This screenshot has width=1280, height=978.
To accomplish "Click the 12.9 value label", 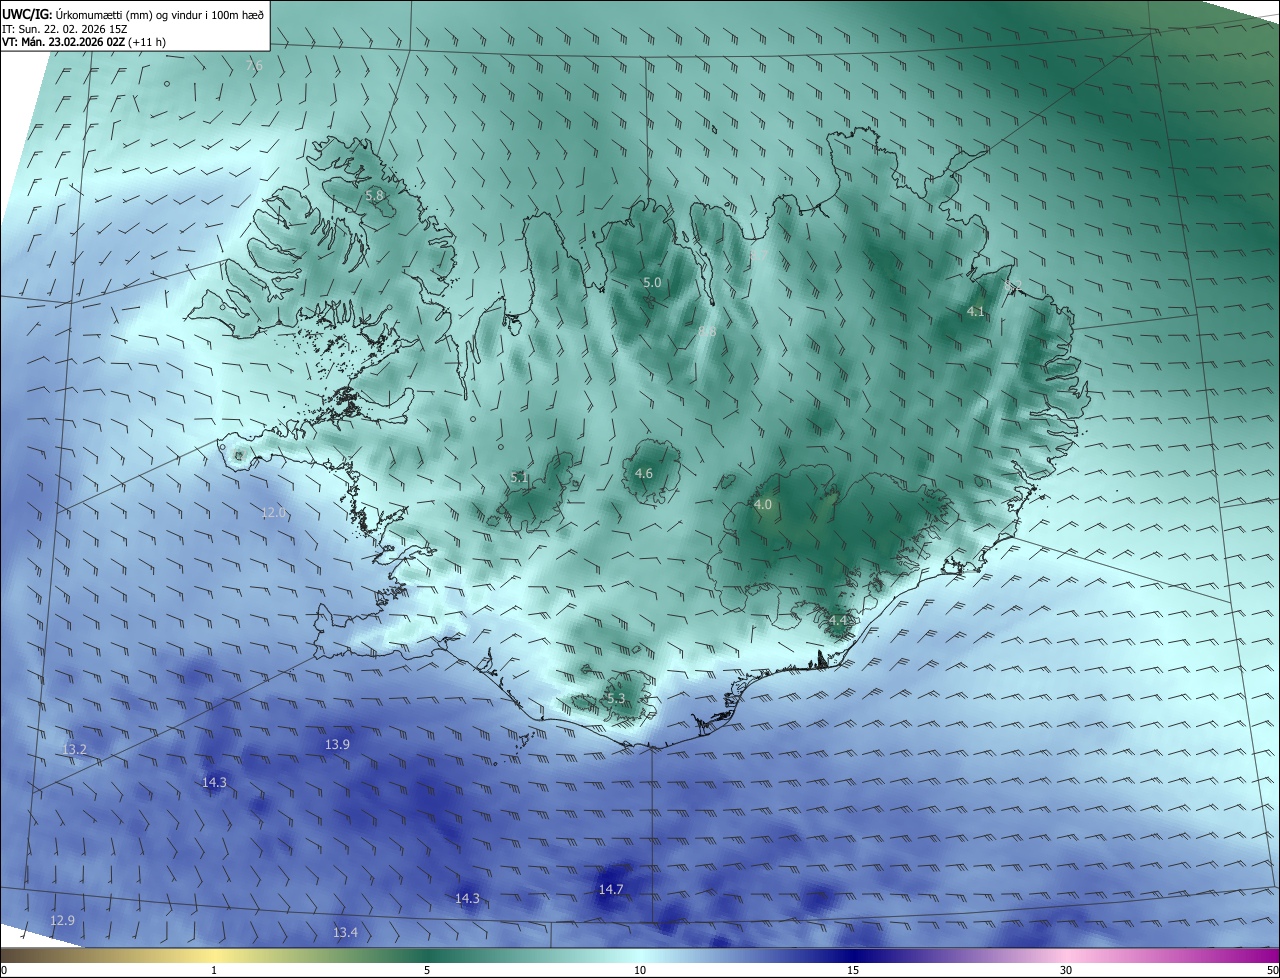I will pos(62,920).
